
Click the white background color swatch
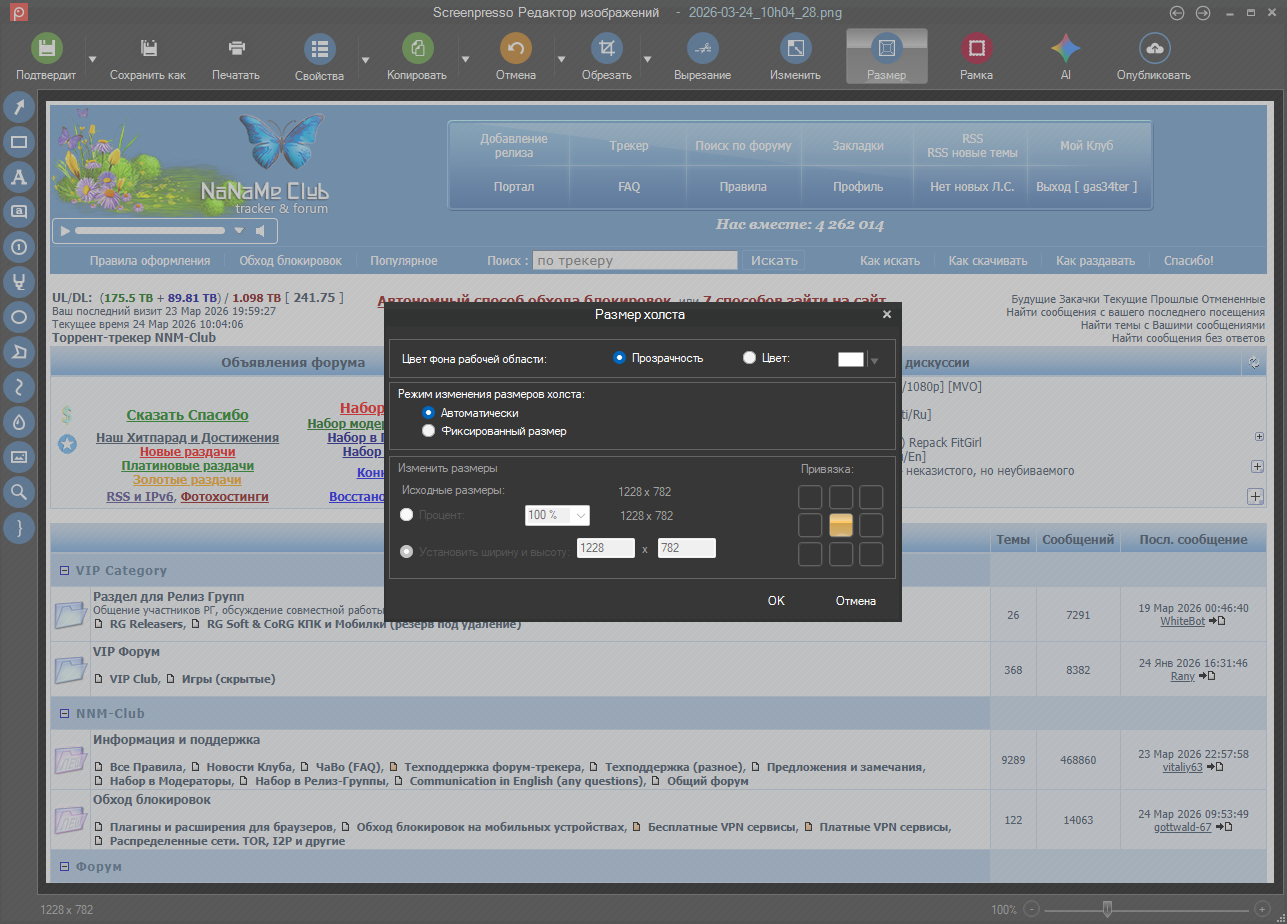click(x=850, y=360)
